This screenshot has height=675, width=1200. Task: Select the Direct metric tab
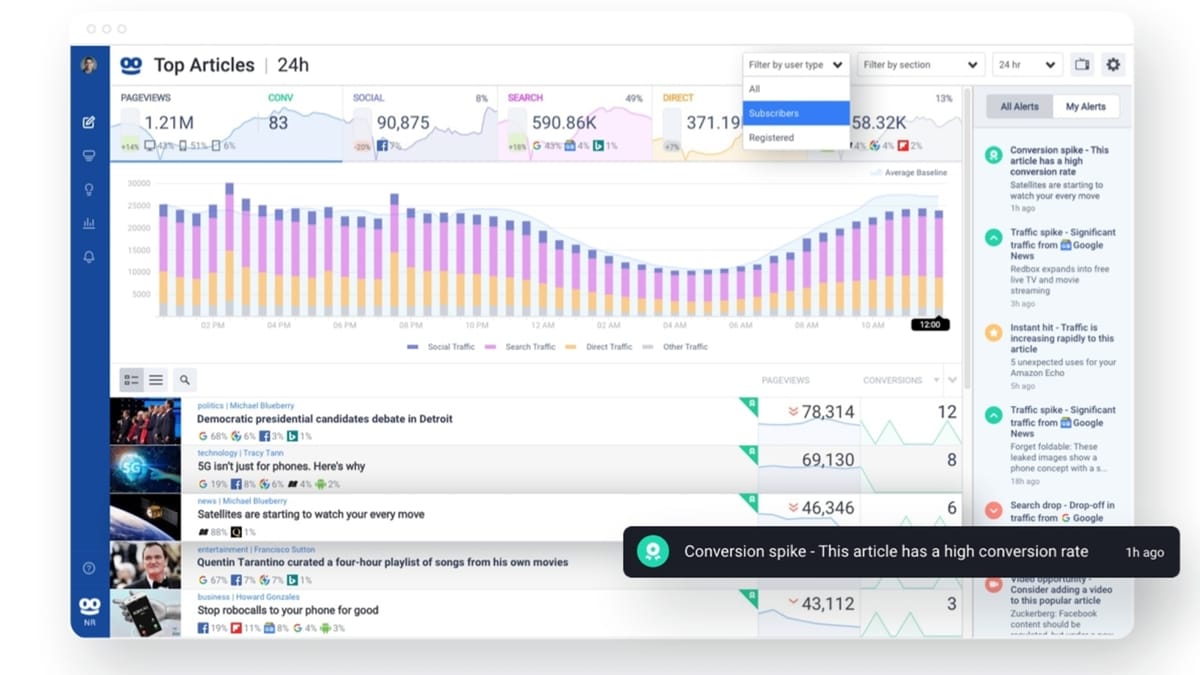pyautogui.click(x=698, y=124)
